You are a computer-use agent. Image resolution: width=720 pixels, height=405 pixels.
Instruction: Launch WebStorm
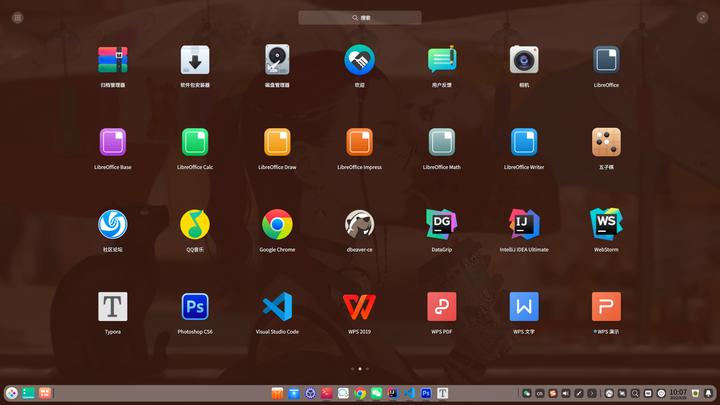(606, 225)
